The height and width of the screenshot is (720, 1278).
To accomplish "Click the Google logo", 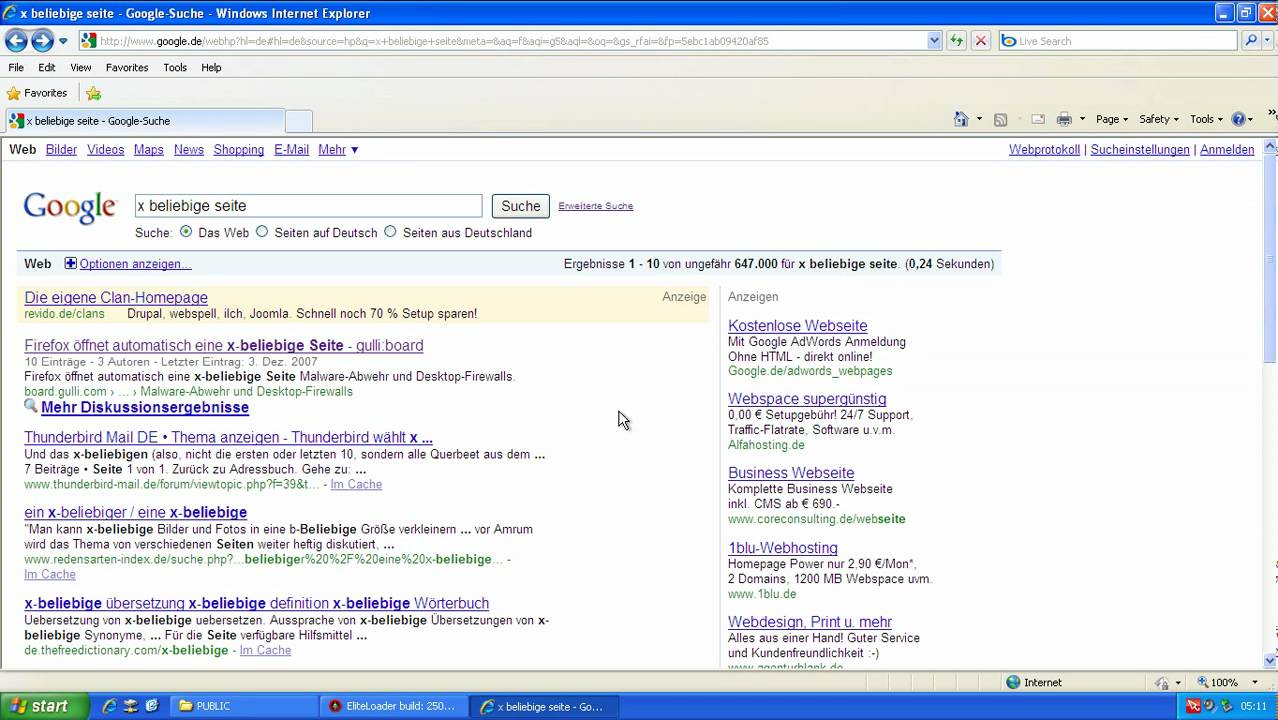I will [x=70, y=207].
